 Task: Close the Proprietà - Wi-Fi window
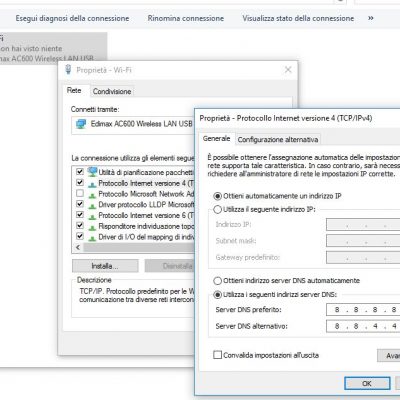coord(288,70)
